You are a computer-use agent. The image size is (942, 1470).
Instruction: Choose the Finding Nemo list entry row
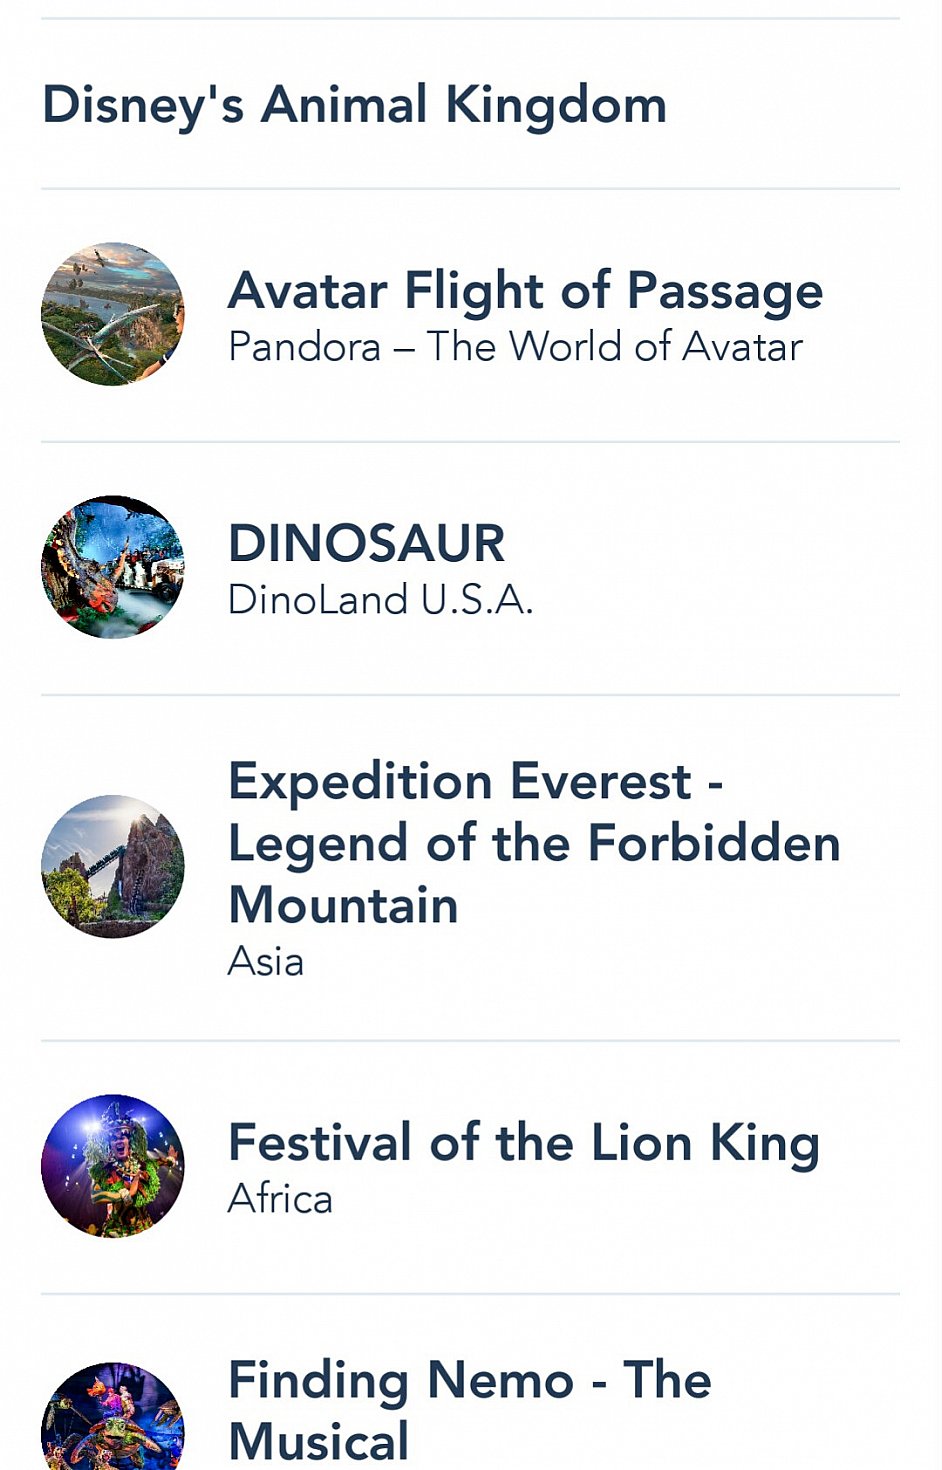471,1383
